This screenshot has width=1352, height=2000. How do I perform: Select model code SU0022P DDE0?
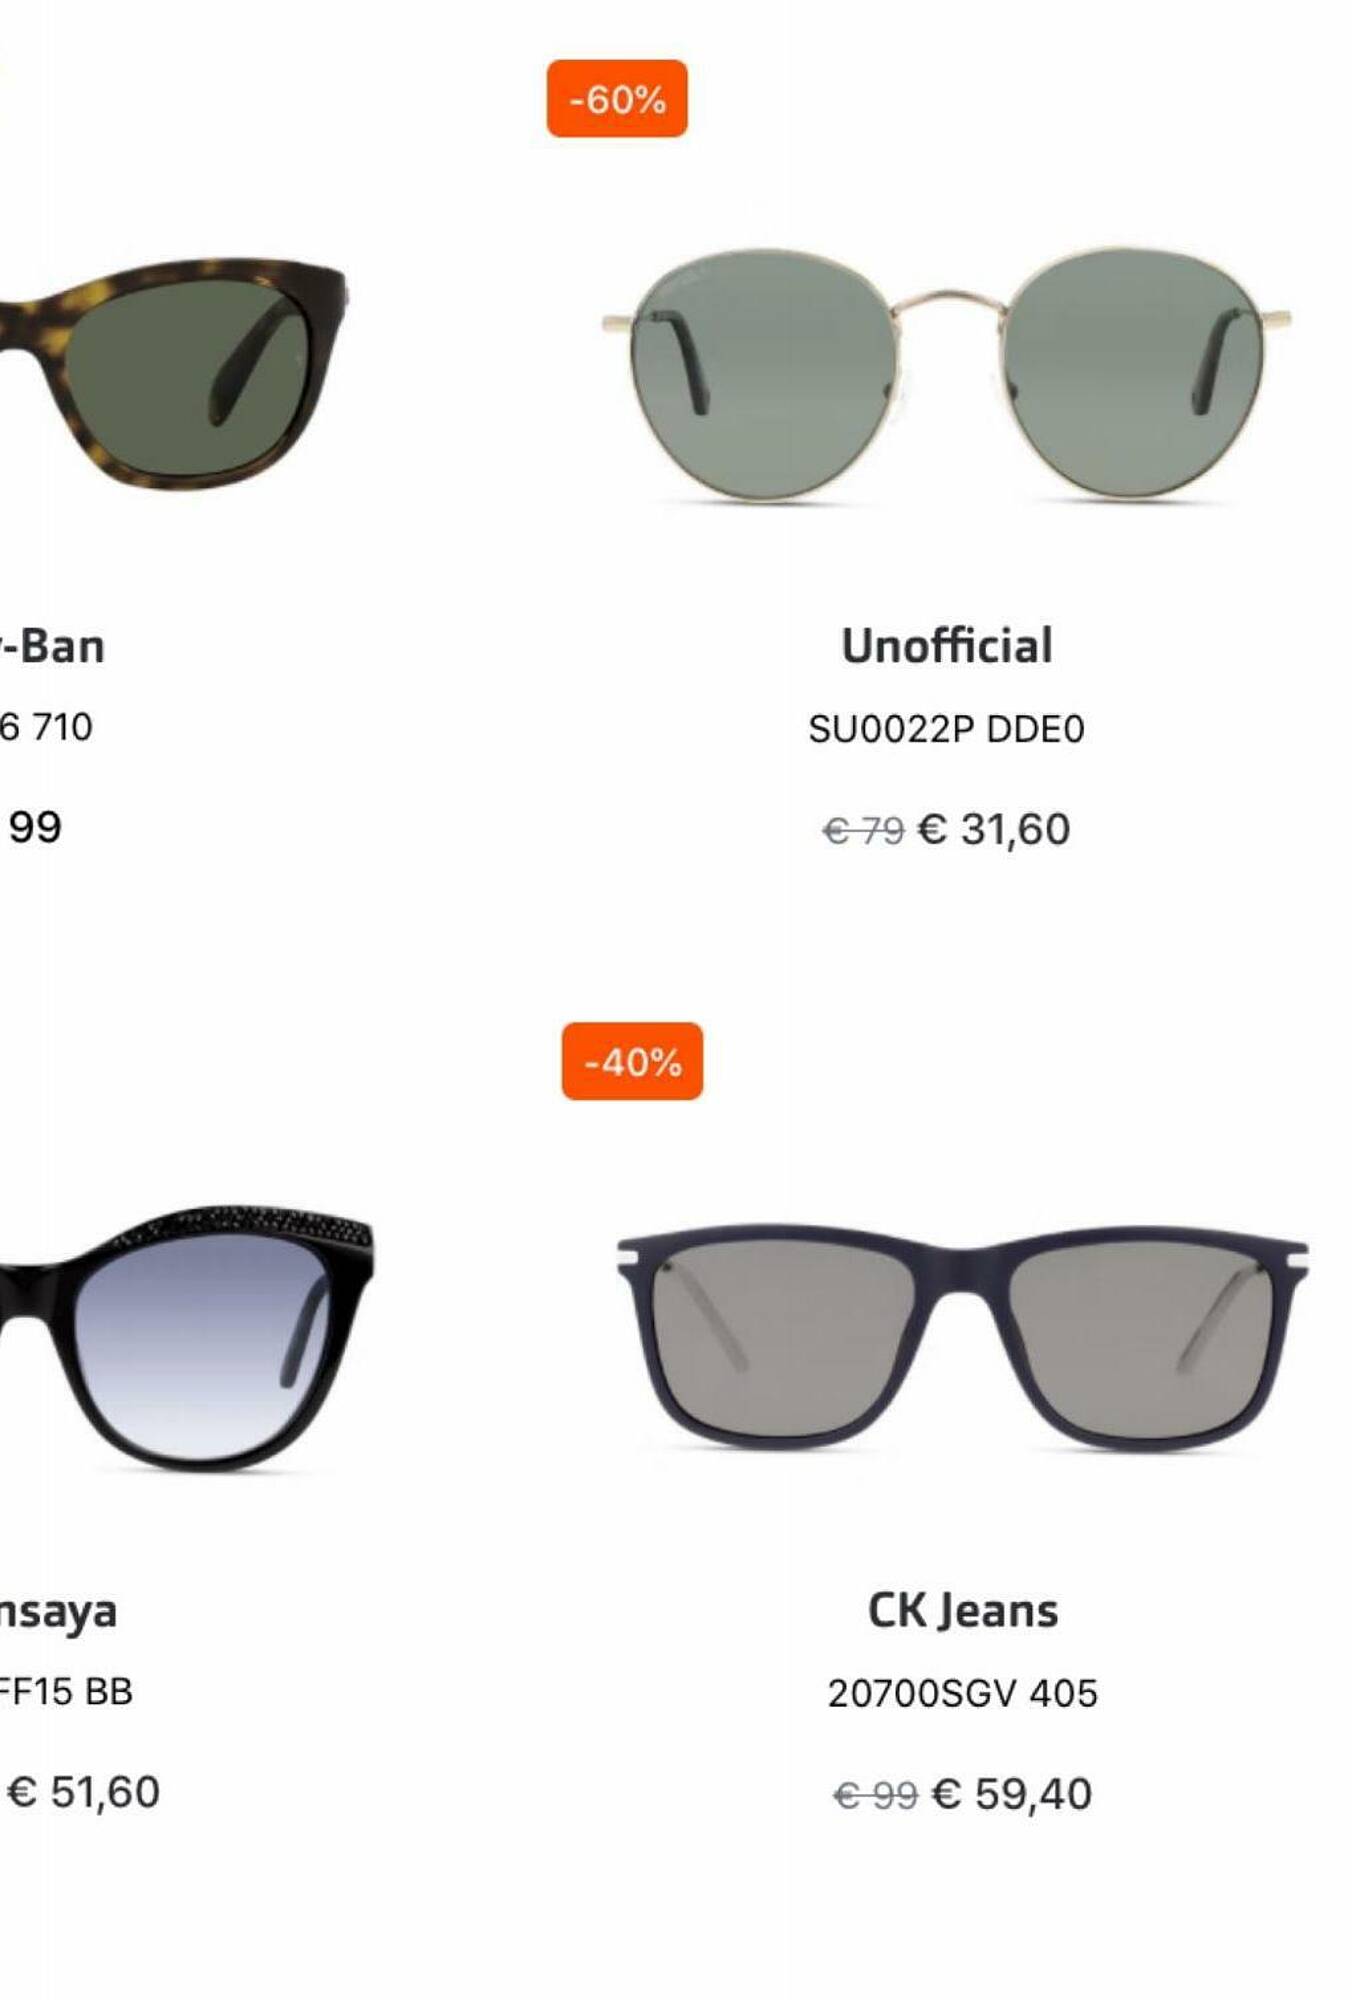point(946,729)
